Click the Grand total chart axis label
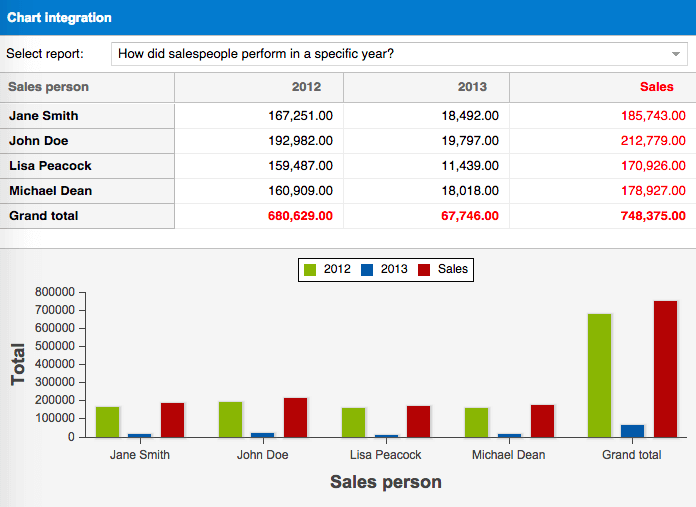 point(632,455)
